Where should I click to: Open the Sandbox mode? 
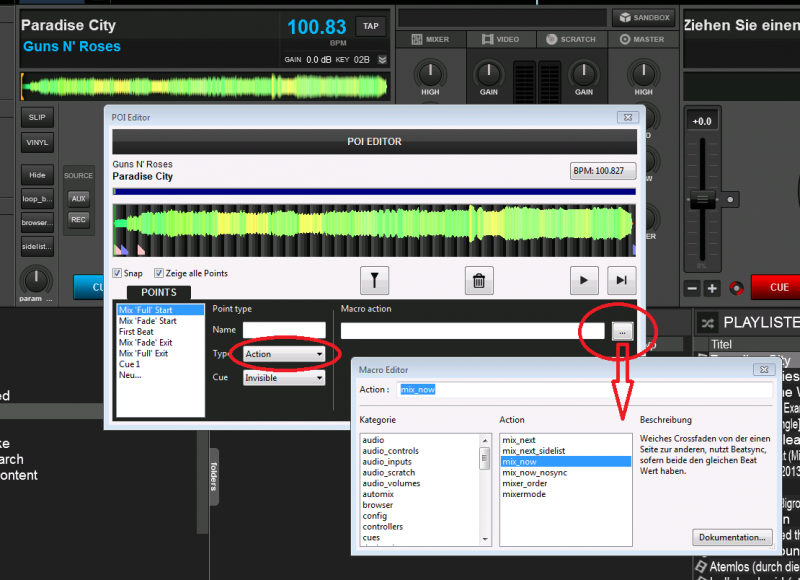point(644,18)
